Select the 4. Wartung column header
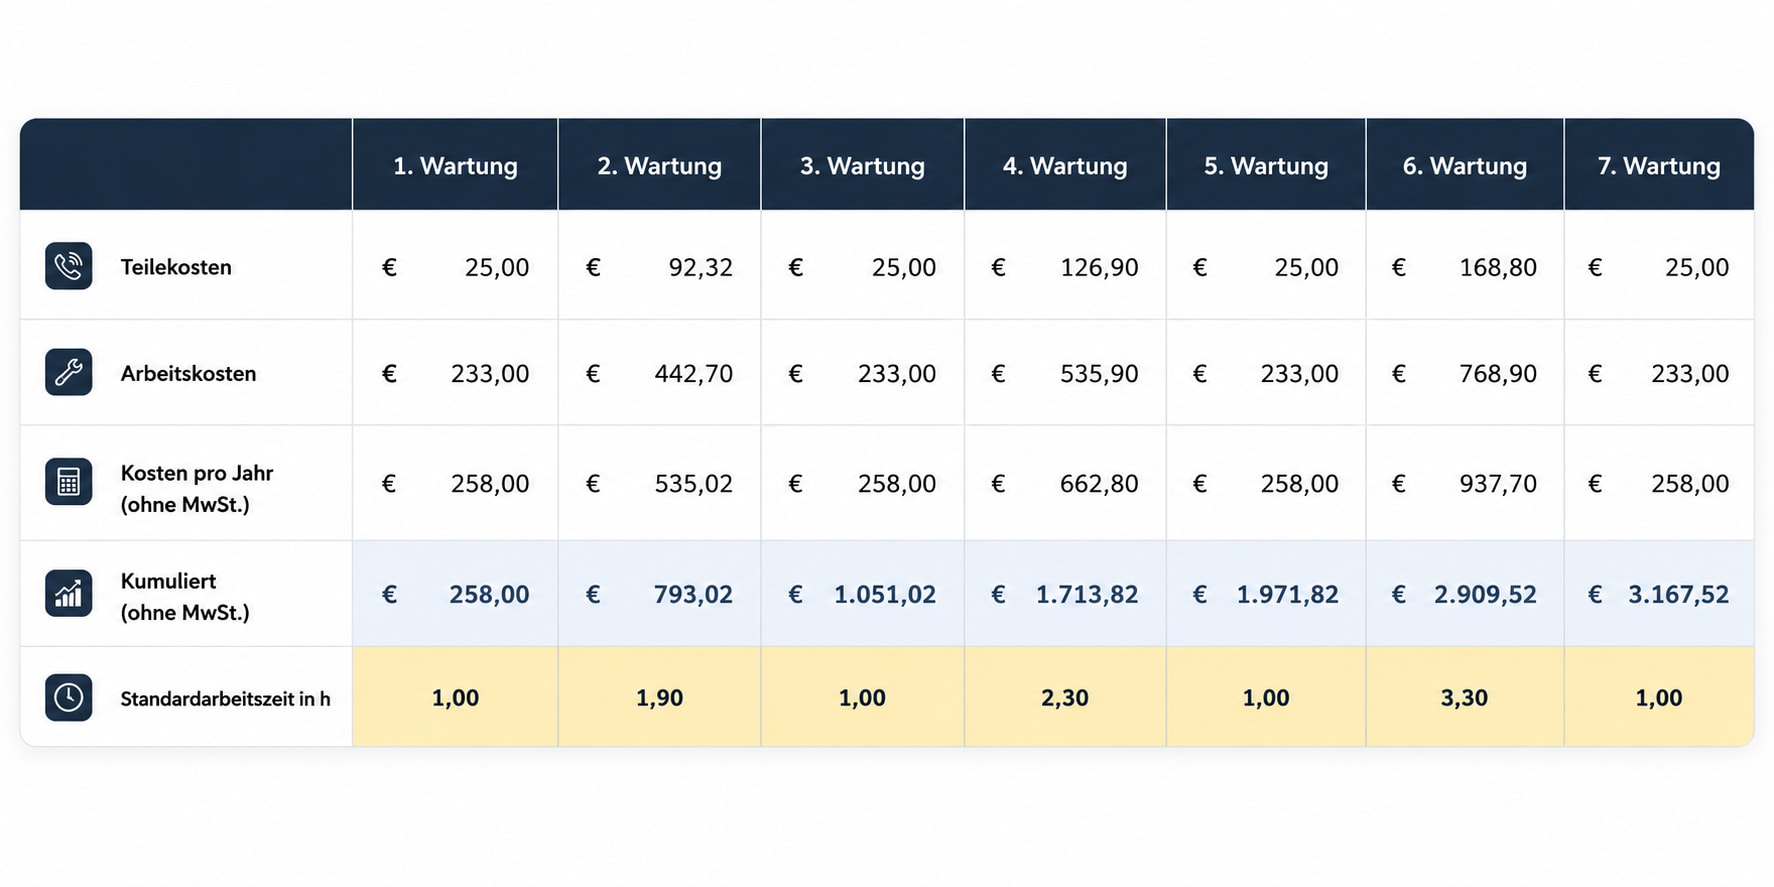 coord(1065,165)
